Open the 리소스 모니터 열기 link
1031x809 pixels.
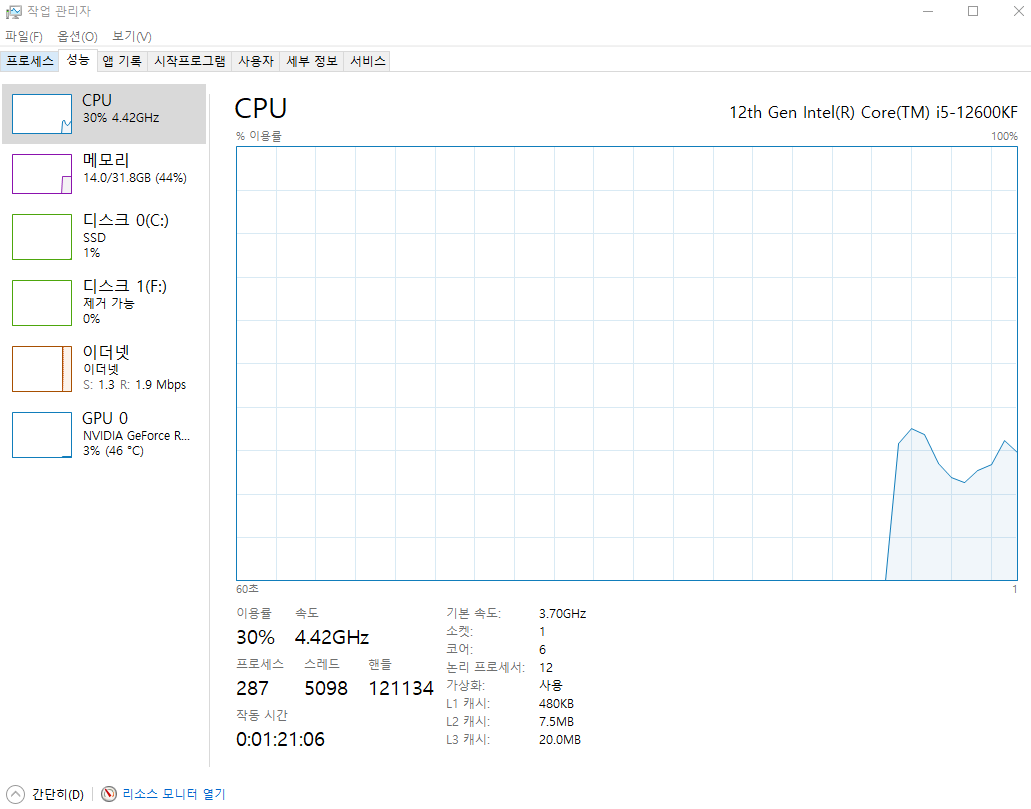coord(174,794)
